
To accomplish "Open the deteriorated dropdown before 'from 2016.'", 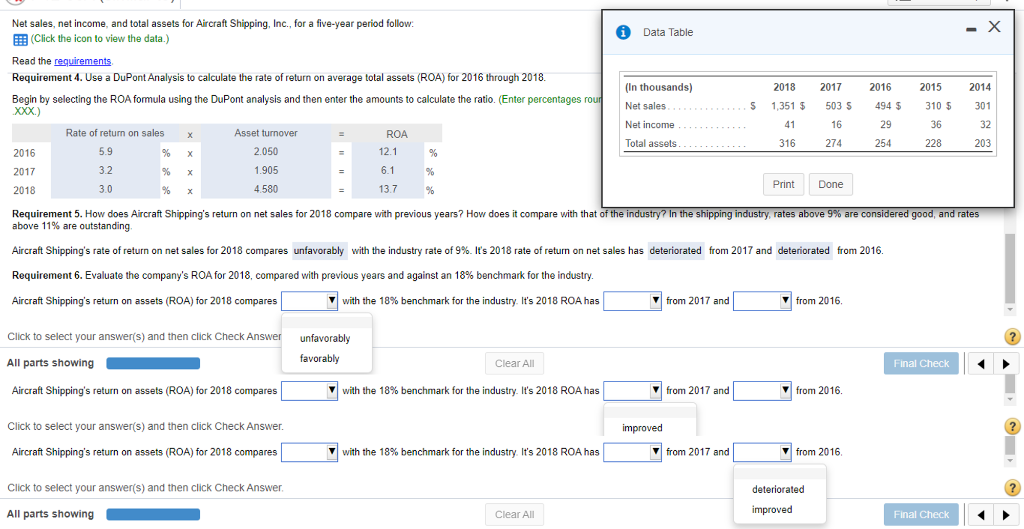I will [x=804, y=251].
